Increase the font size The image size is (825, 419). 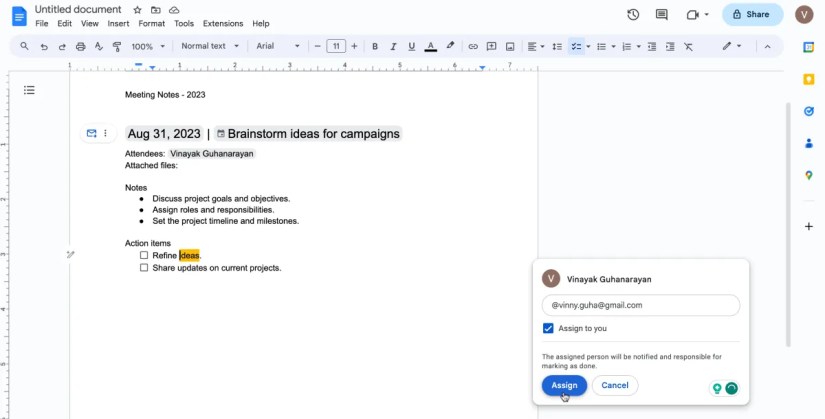click(354, 46)
